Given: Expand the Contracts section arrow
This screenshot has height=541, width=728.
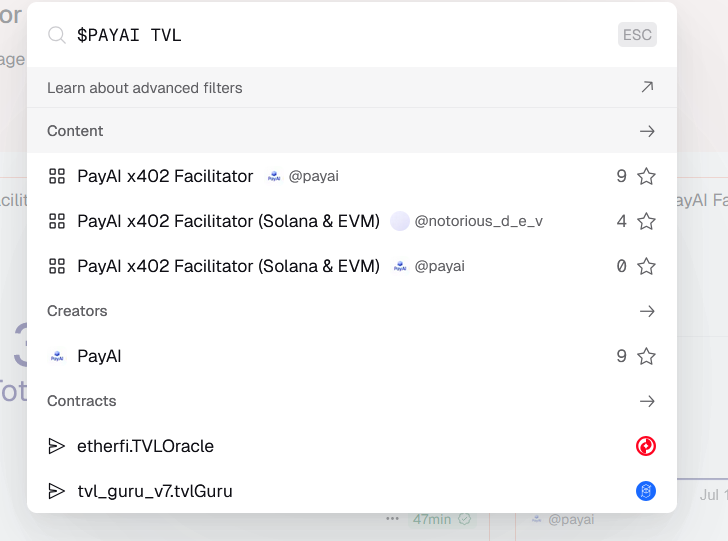Looking at the screenshot, I should [647, 401].
